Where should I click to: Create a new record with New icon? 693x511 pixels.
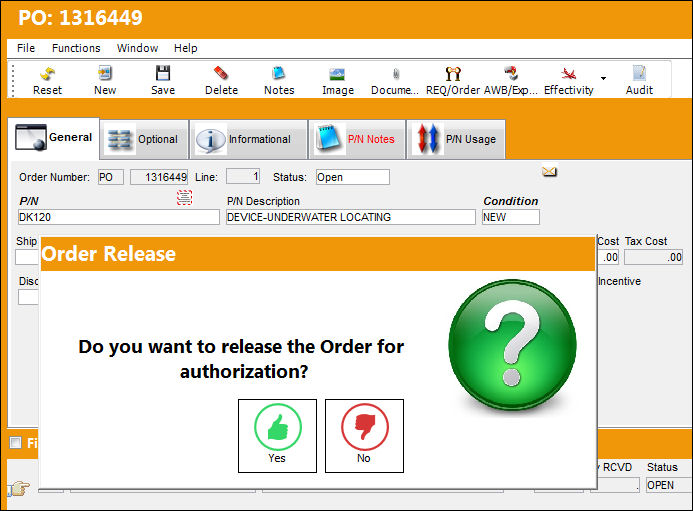tap(105, 80)
